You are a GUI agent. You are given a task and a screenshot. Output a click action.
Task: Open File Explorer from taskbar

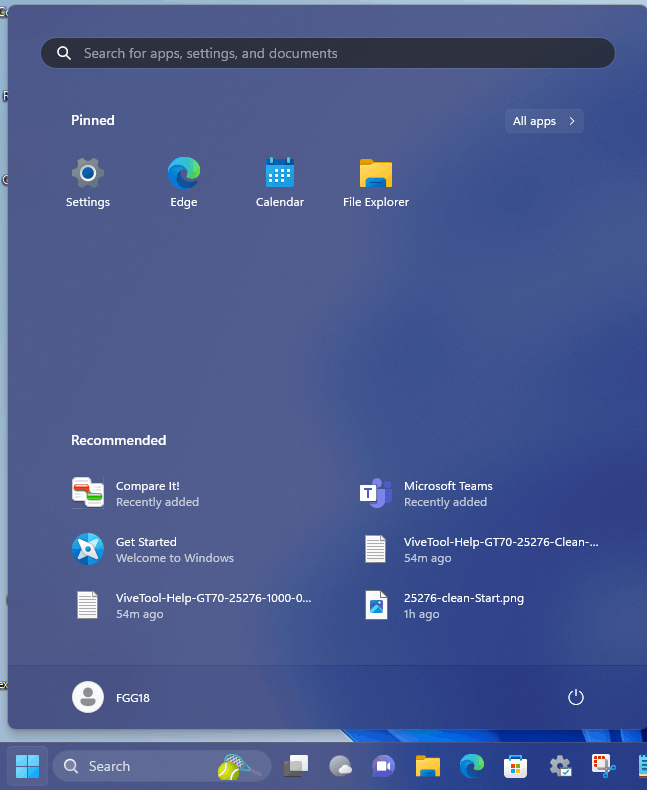428,766
